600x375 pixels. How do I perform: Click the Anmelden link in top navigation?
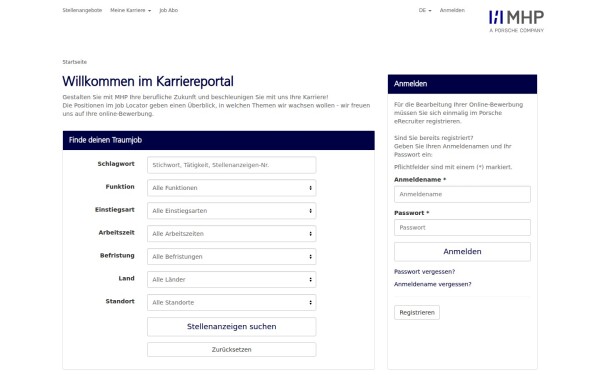(x=452, y=10)
